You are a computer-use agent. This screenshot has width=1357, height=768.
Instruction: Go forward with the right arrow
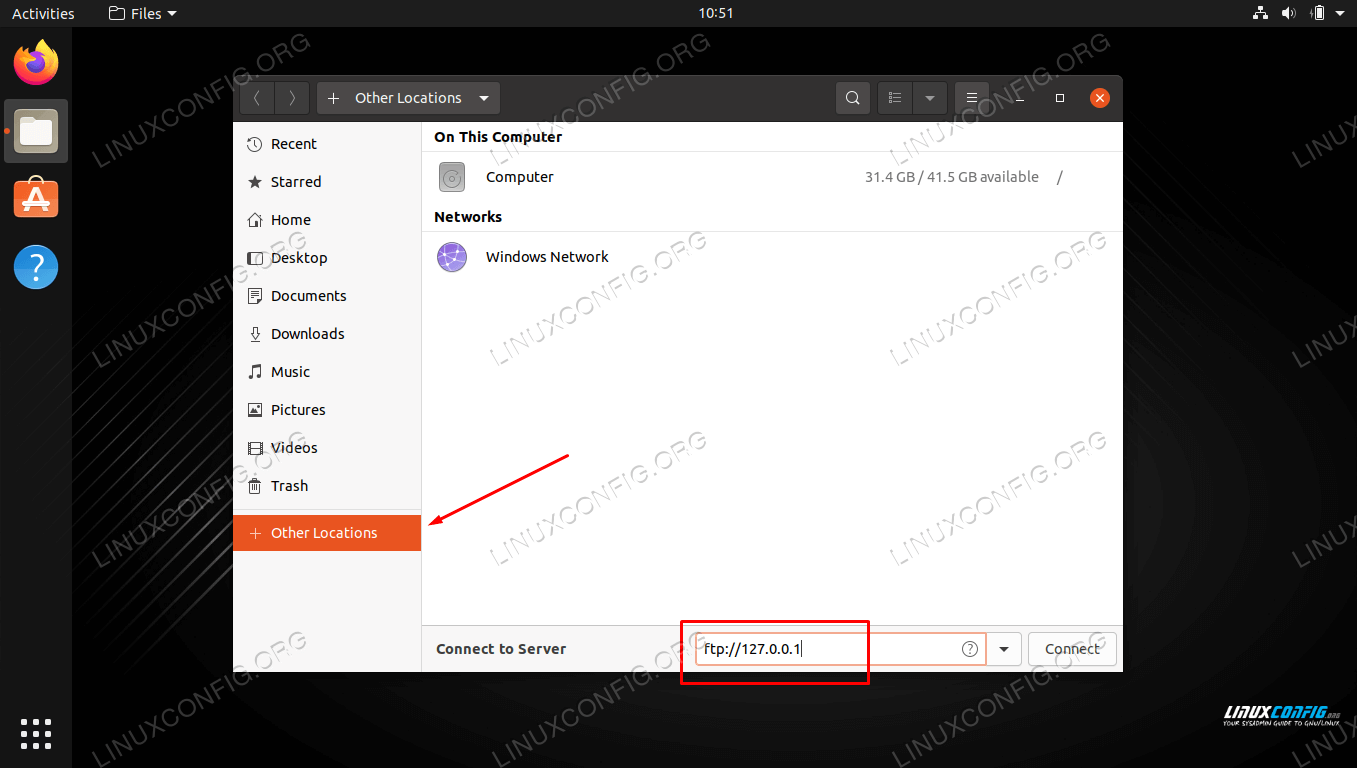click(x=292, y=98)
